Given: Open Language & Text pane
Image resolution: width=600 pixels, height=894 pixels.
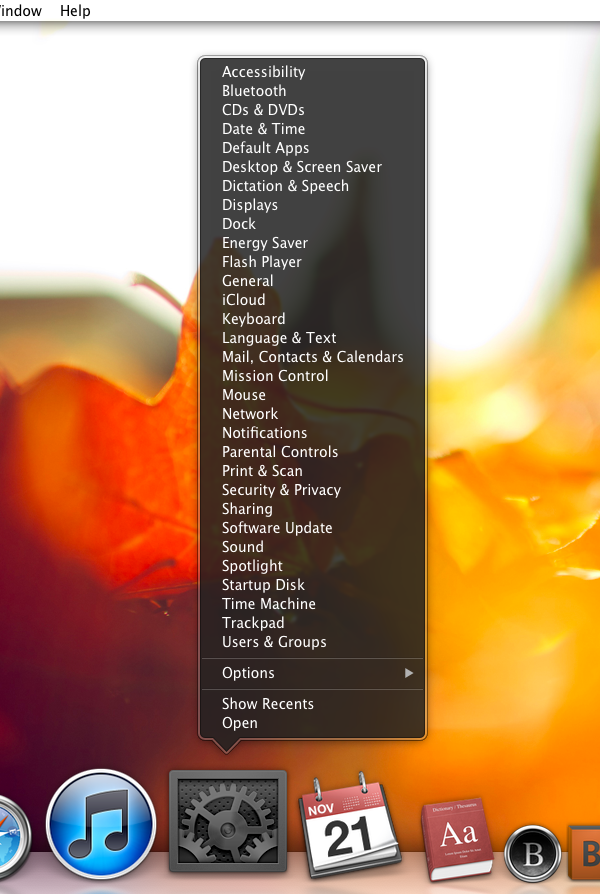Looking at the screenshot, I should click(279, 338).
